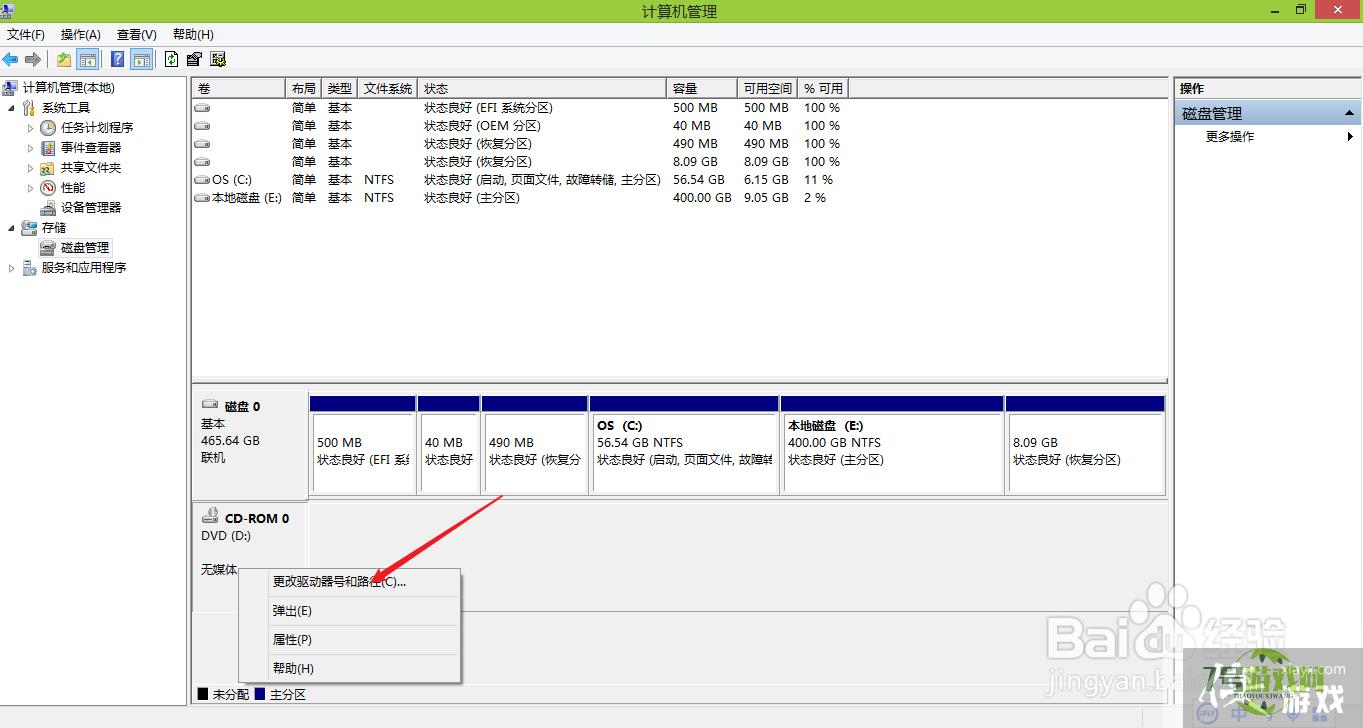The height and width of the screenshot is (728, 1363).
Task: Open the 文件(F) menu
Action: (x=26, y=35)
